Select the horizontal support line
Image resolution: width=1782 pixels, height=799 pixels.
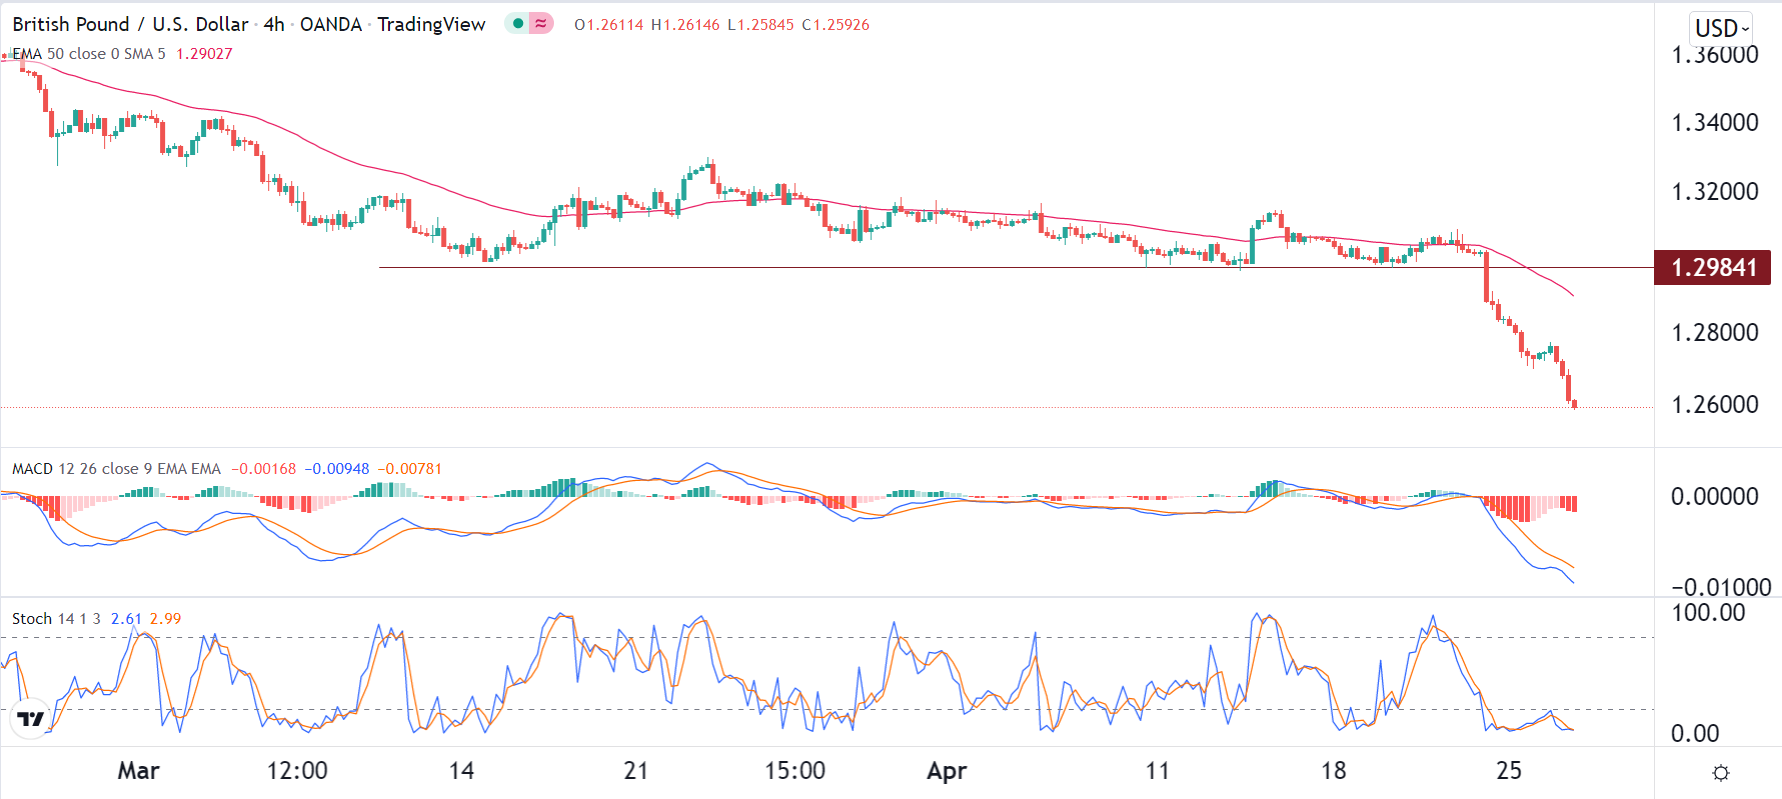pyautogui.click(x=800, y=268)
